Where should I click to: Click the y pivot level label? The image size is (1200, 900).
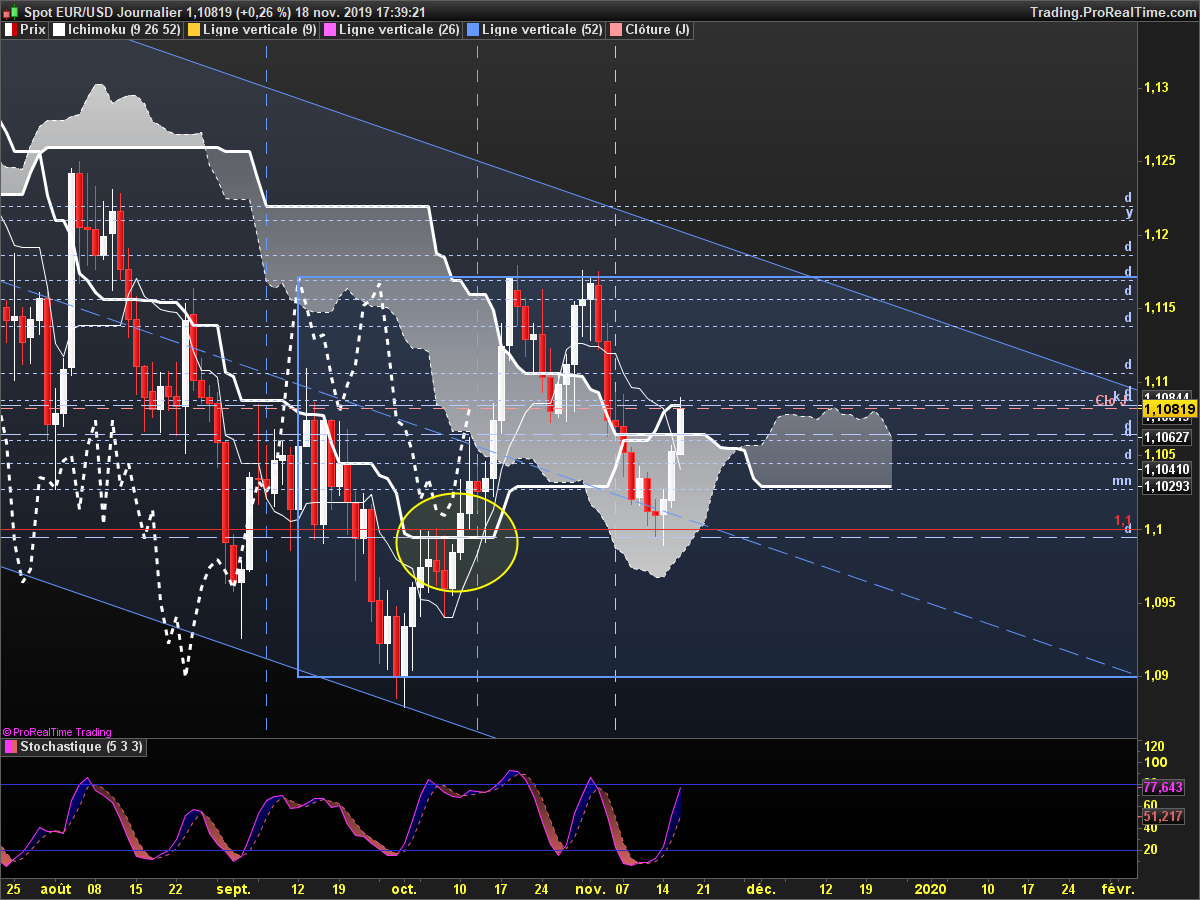pos(1128,212)
